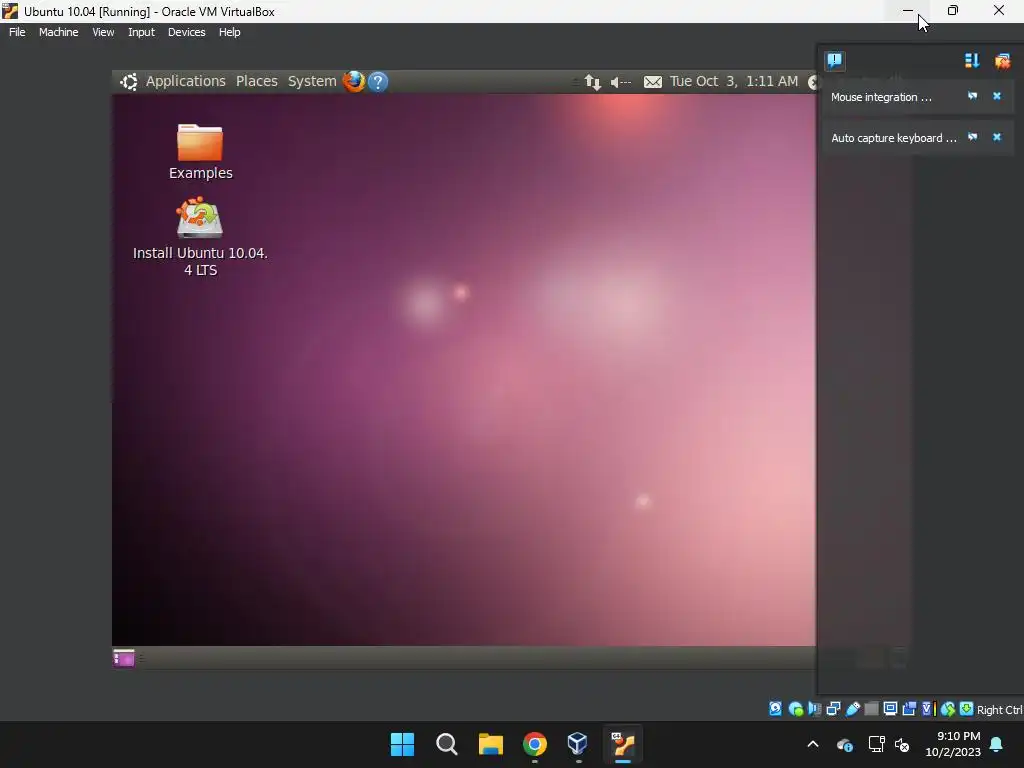Open Ubuntu Places menu
Image resolution: width=1024 pixels, height=768 pixels.
coord(257,81)
